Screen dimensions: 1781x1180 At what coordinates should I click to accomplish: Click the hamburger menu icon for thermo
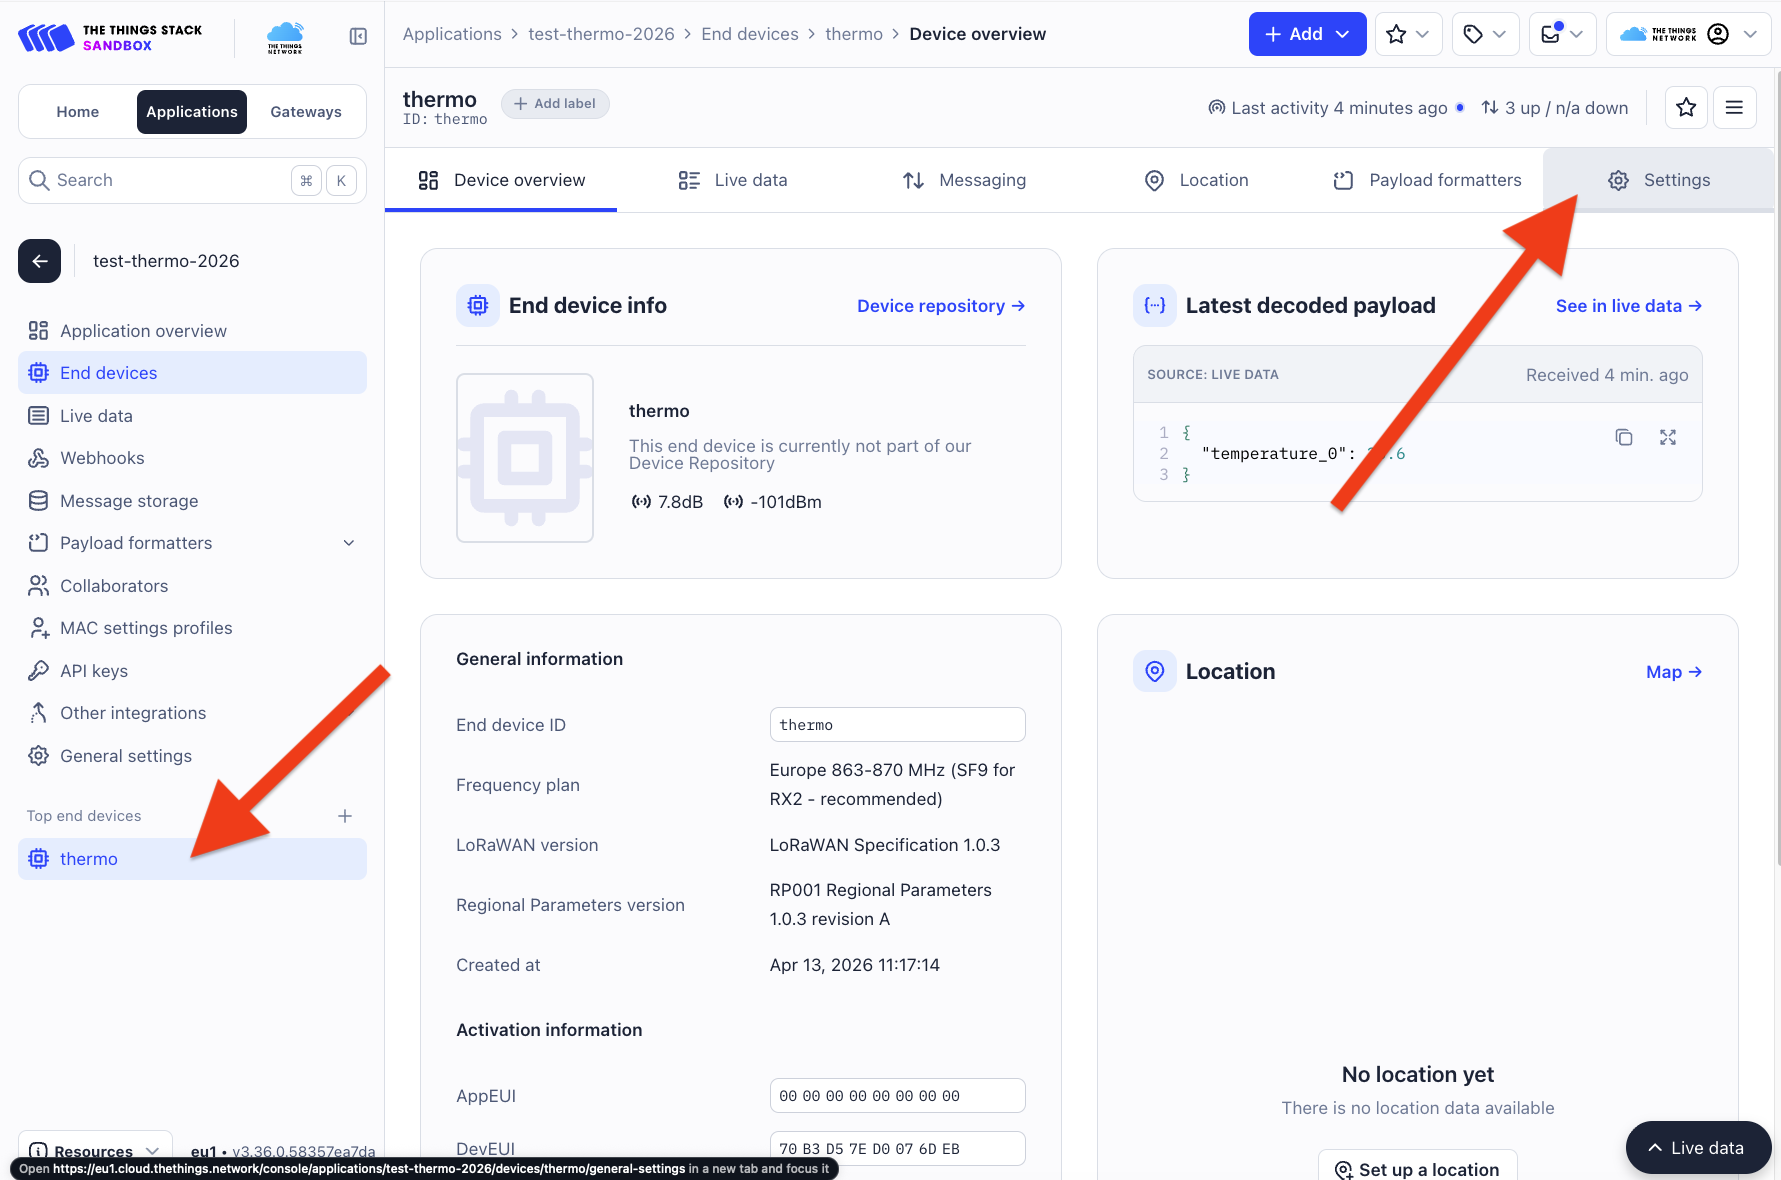(1734, 107)
